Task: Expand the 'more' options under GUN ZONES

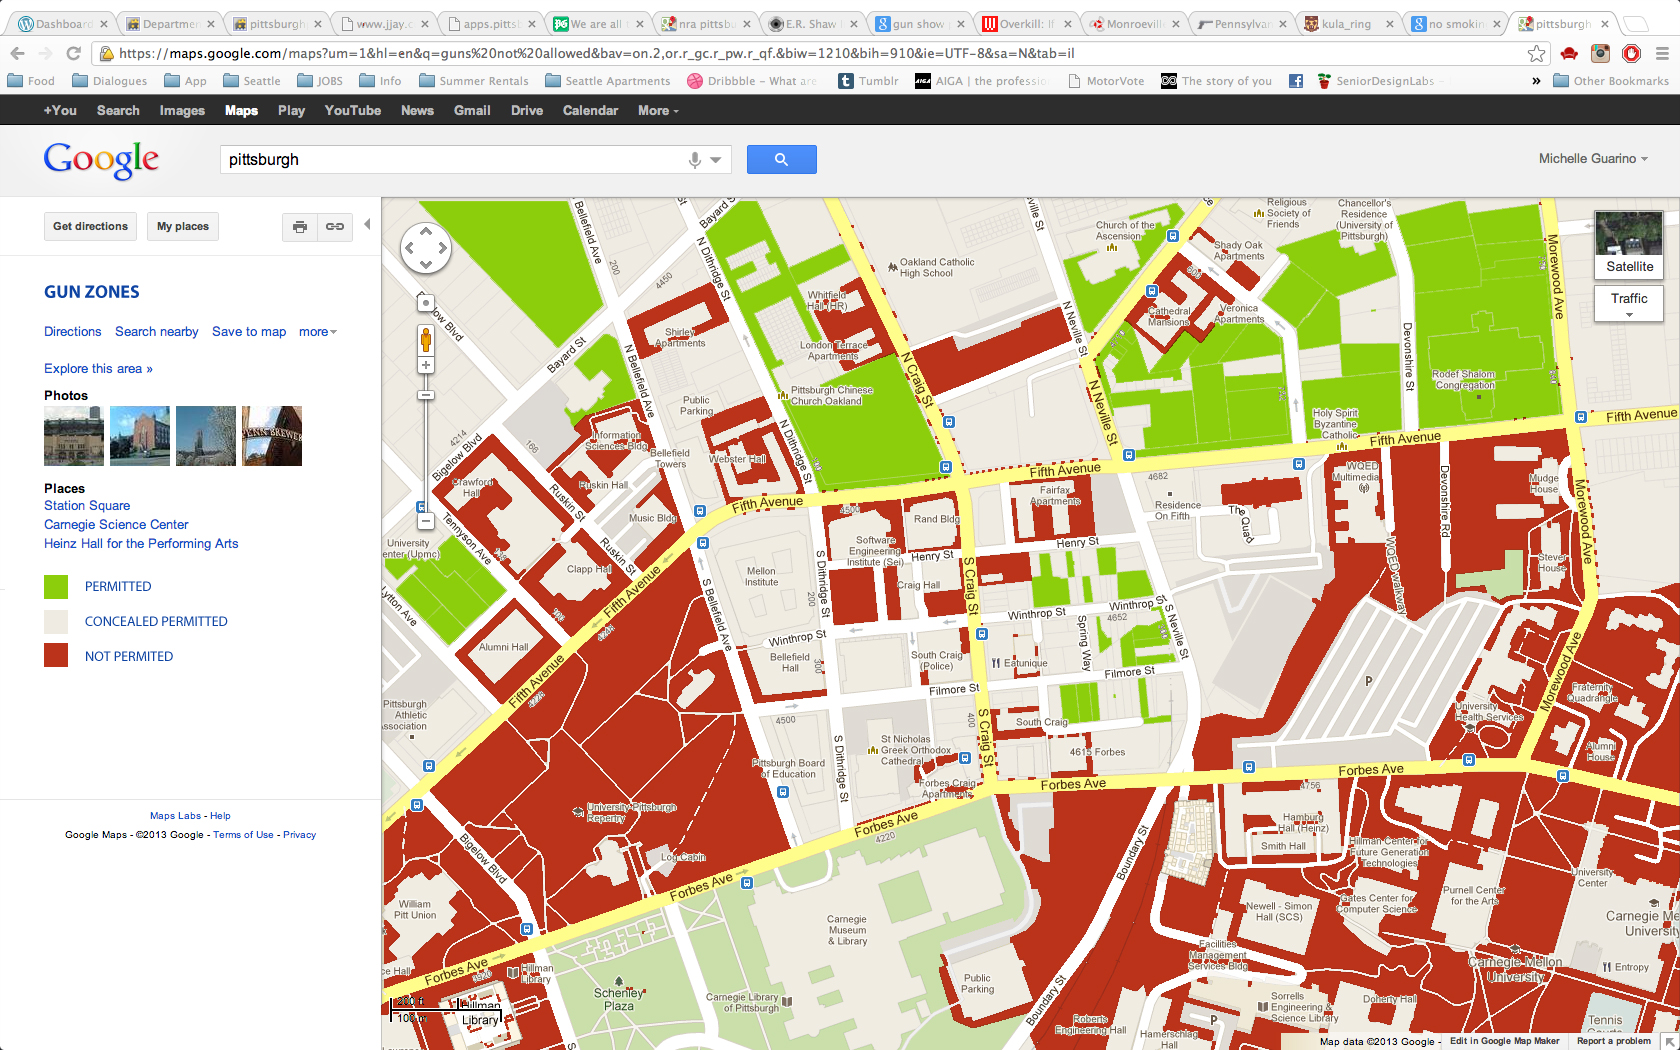Action: pos(317,332)
